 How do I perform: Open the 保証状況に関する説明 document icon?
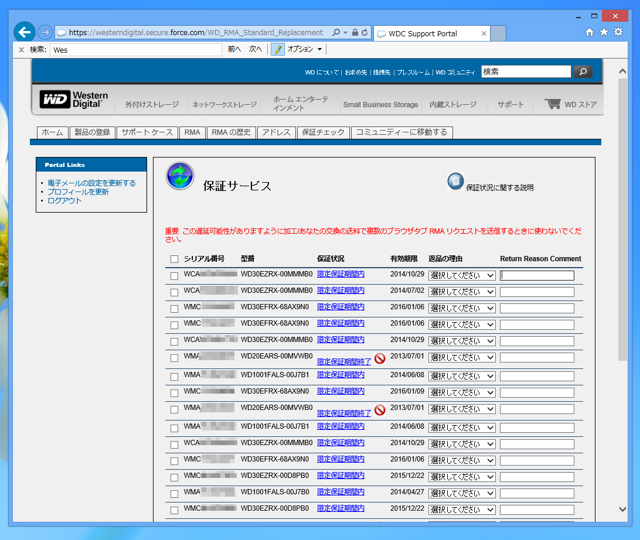455,181
